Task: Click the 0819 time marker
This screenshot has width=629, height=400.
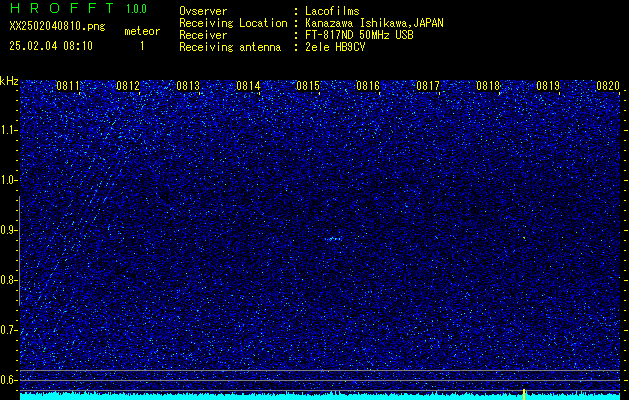Action: point(548,86)
